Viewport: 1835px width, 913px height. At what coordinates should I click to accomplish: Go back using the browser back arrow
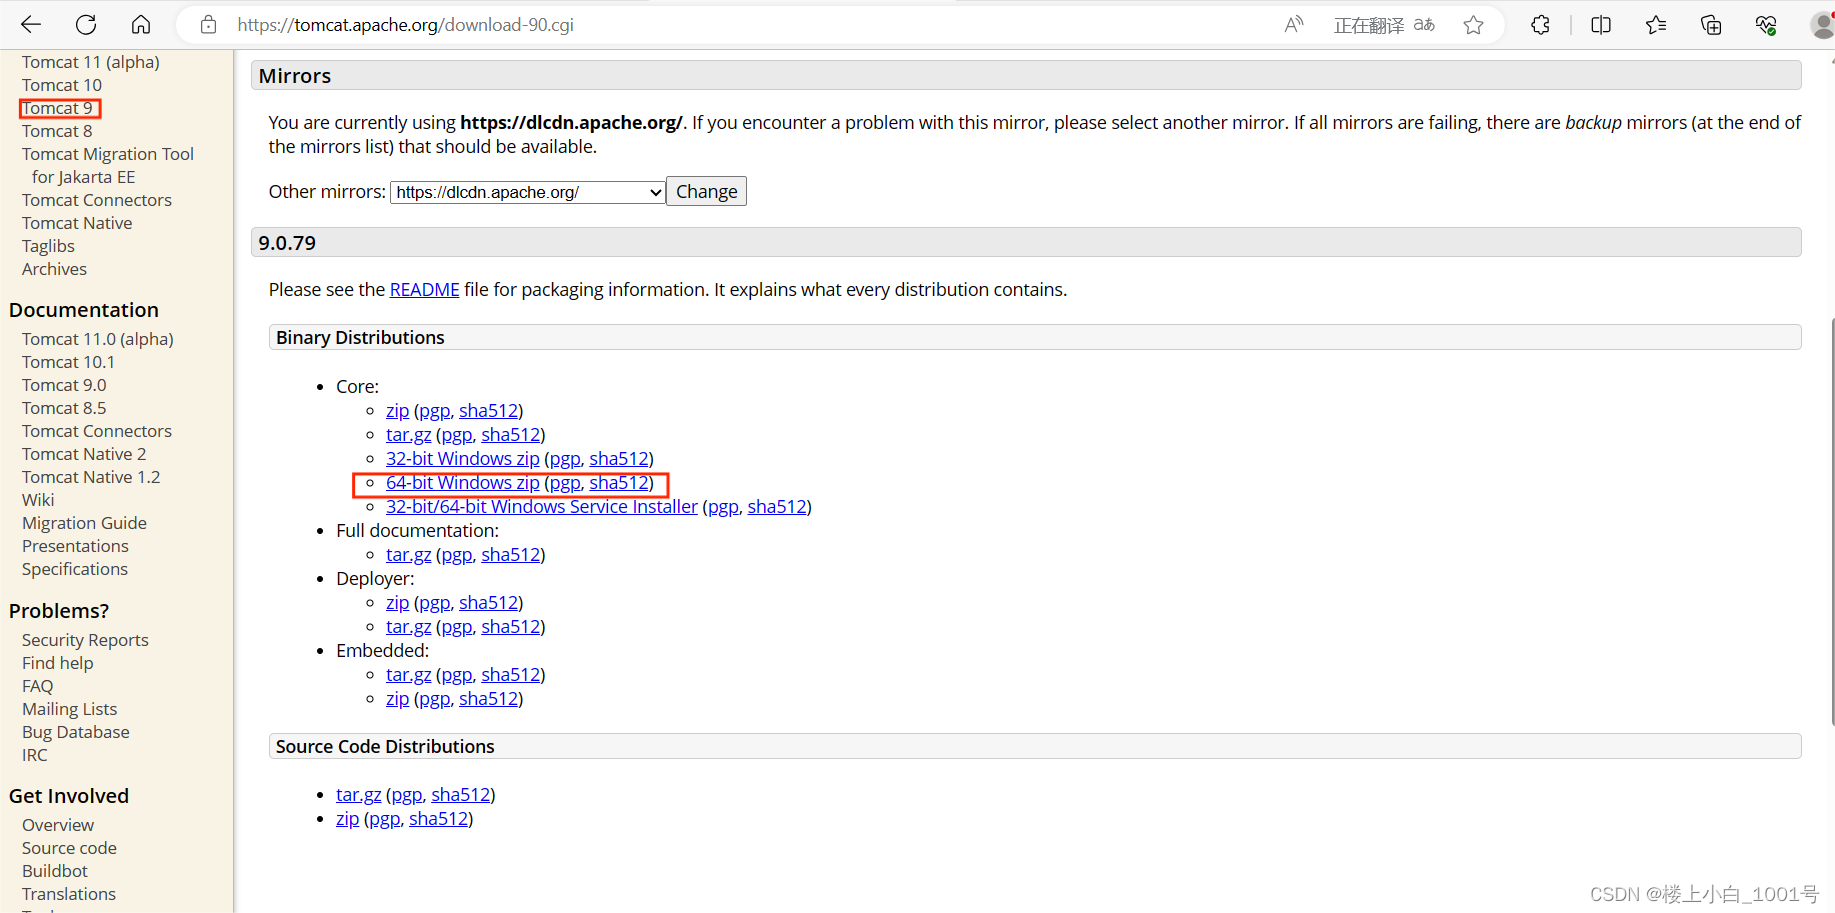click(x=31, y=25)
